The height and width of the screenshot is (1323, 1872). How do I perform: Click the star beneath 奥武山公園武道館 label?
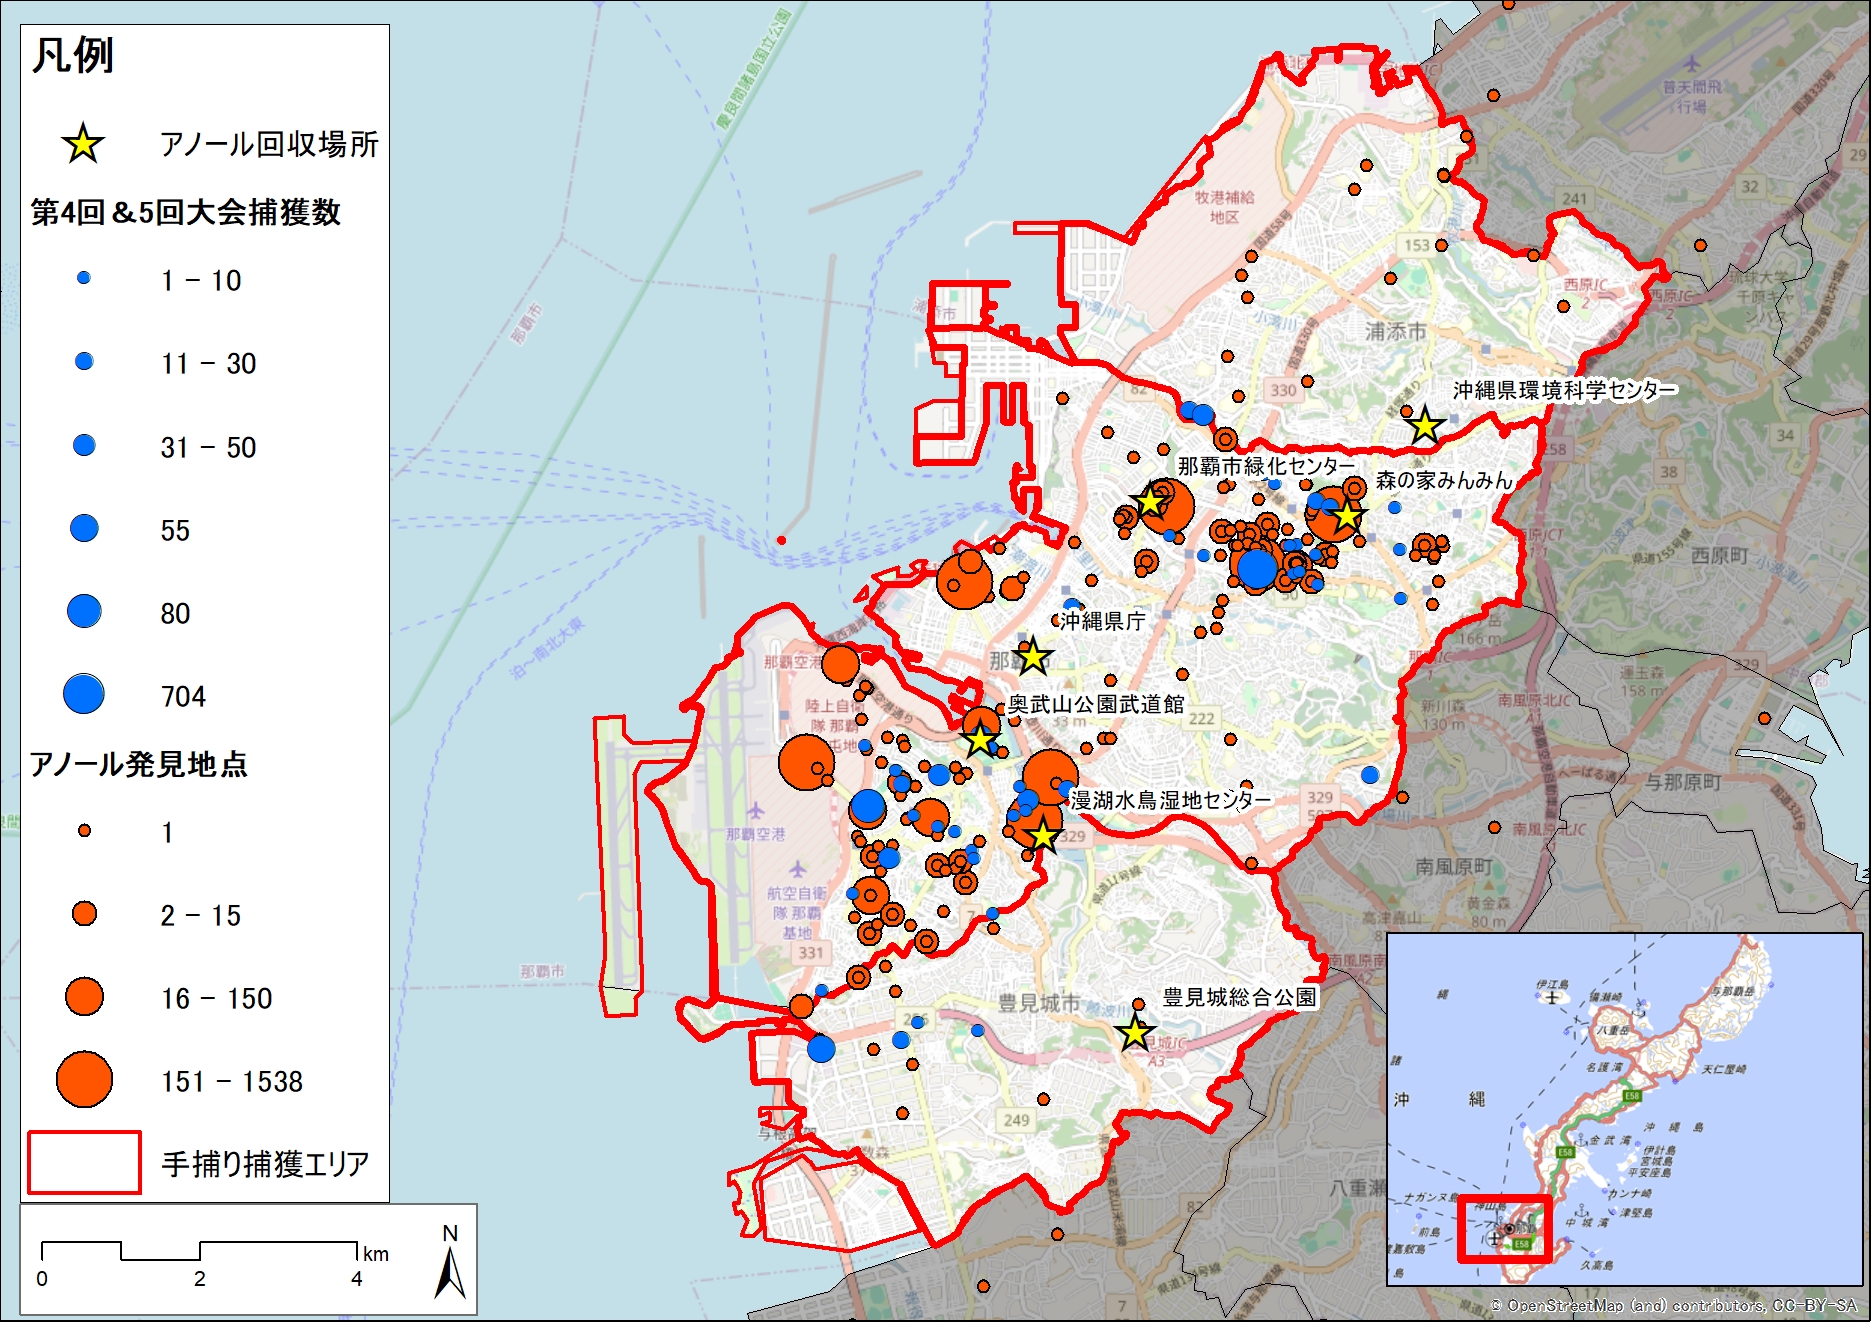click(x=980, y=740)
